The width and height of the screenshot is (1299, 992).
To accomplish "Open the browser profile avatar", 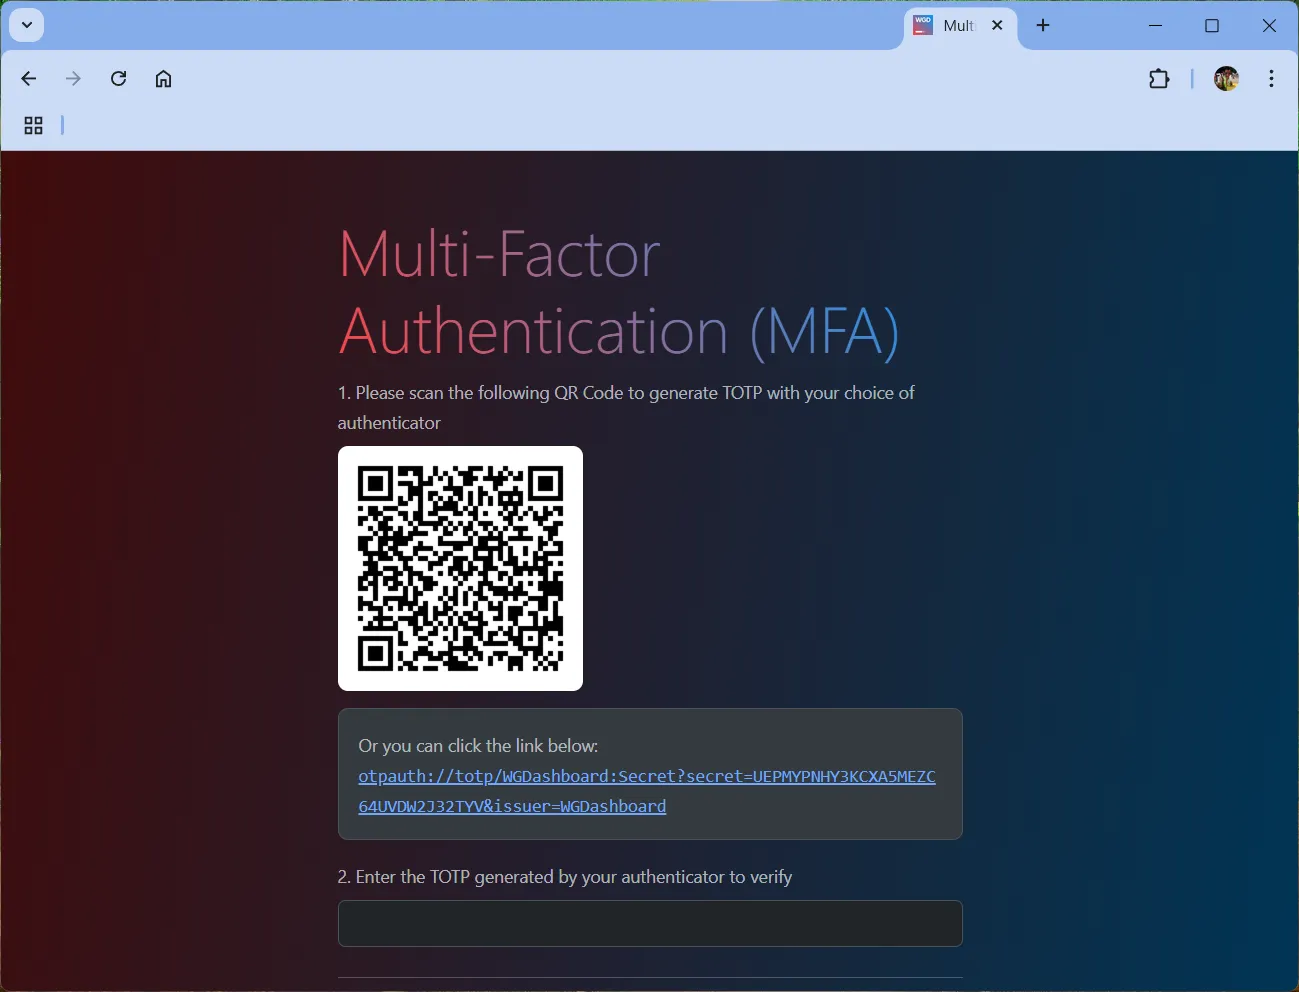I will [1227, 79].
